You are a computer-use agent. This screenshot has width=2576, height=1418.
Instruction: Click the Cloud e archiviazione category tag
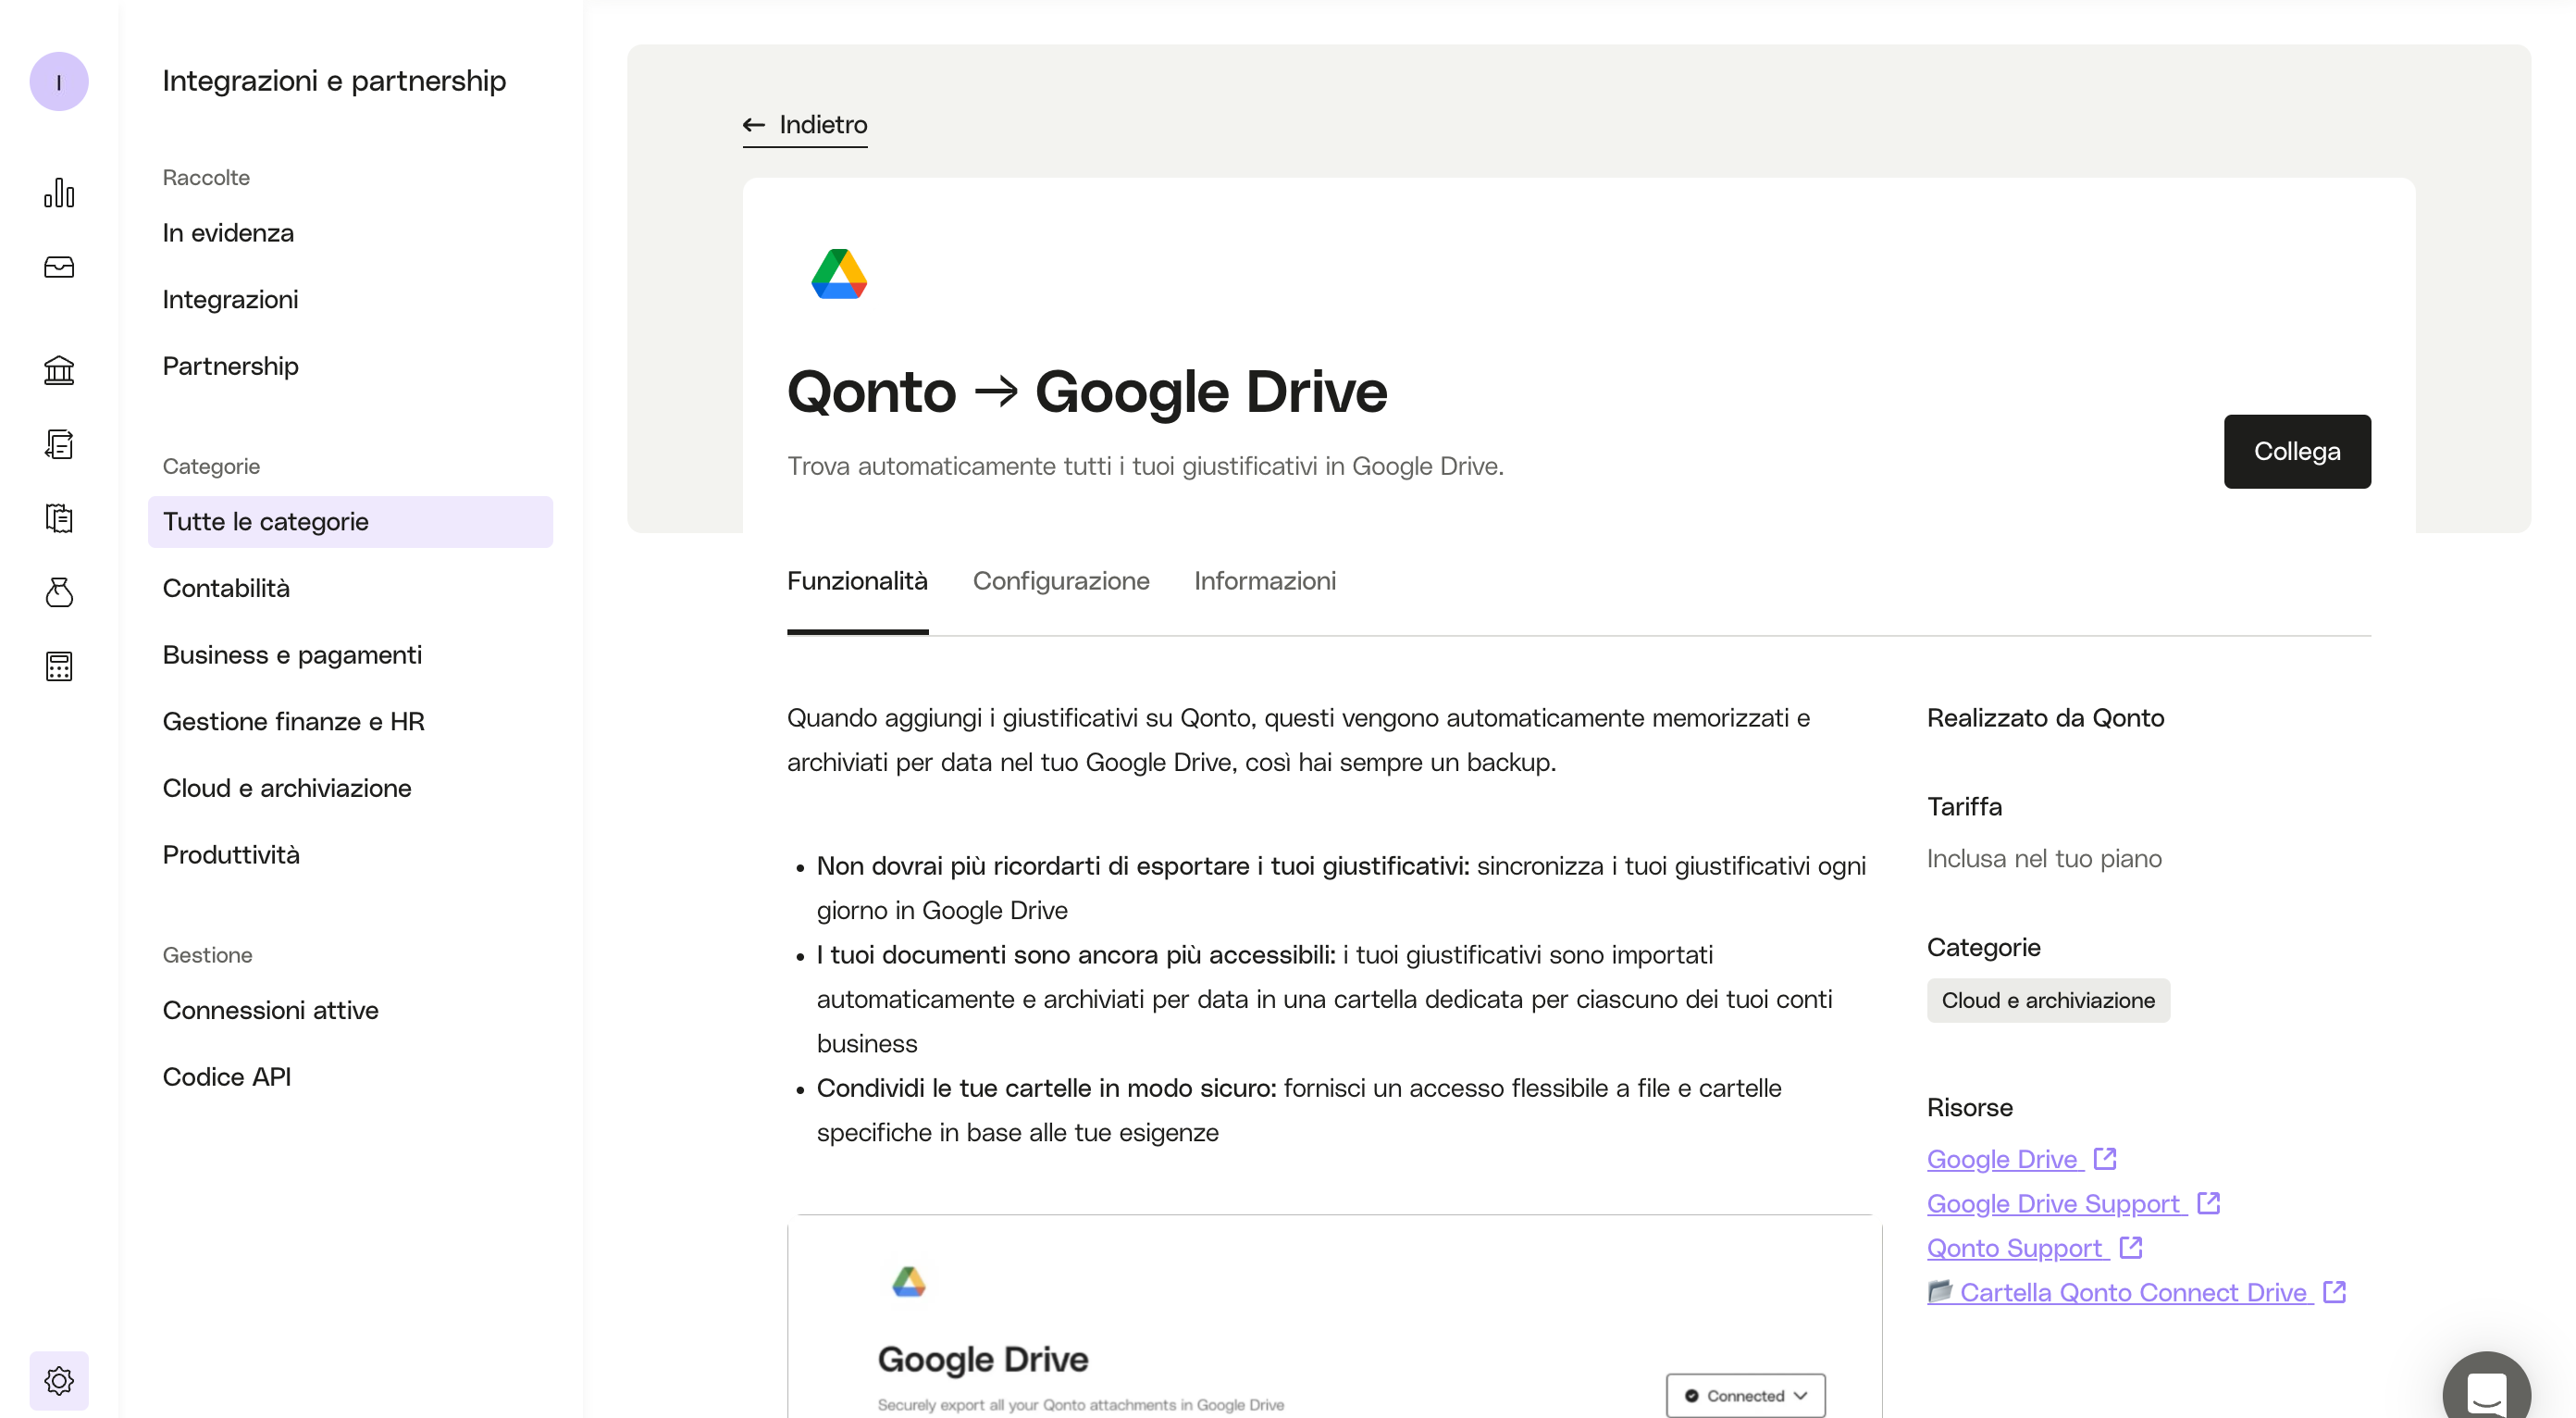(2047, 1000)
